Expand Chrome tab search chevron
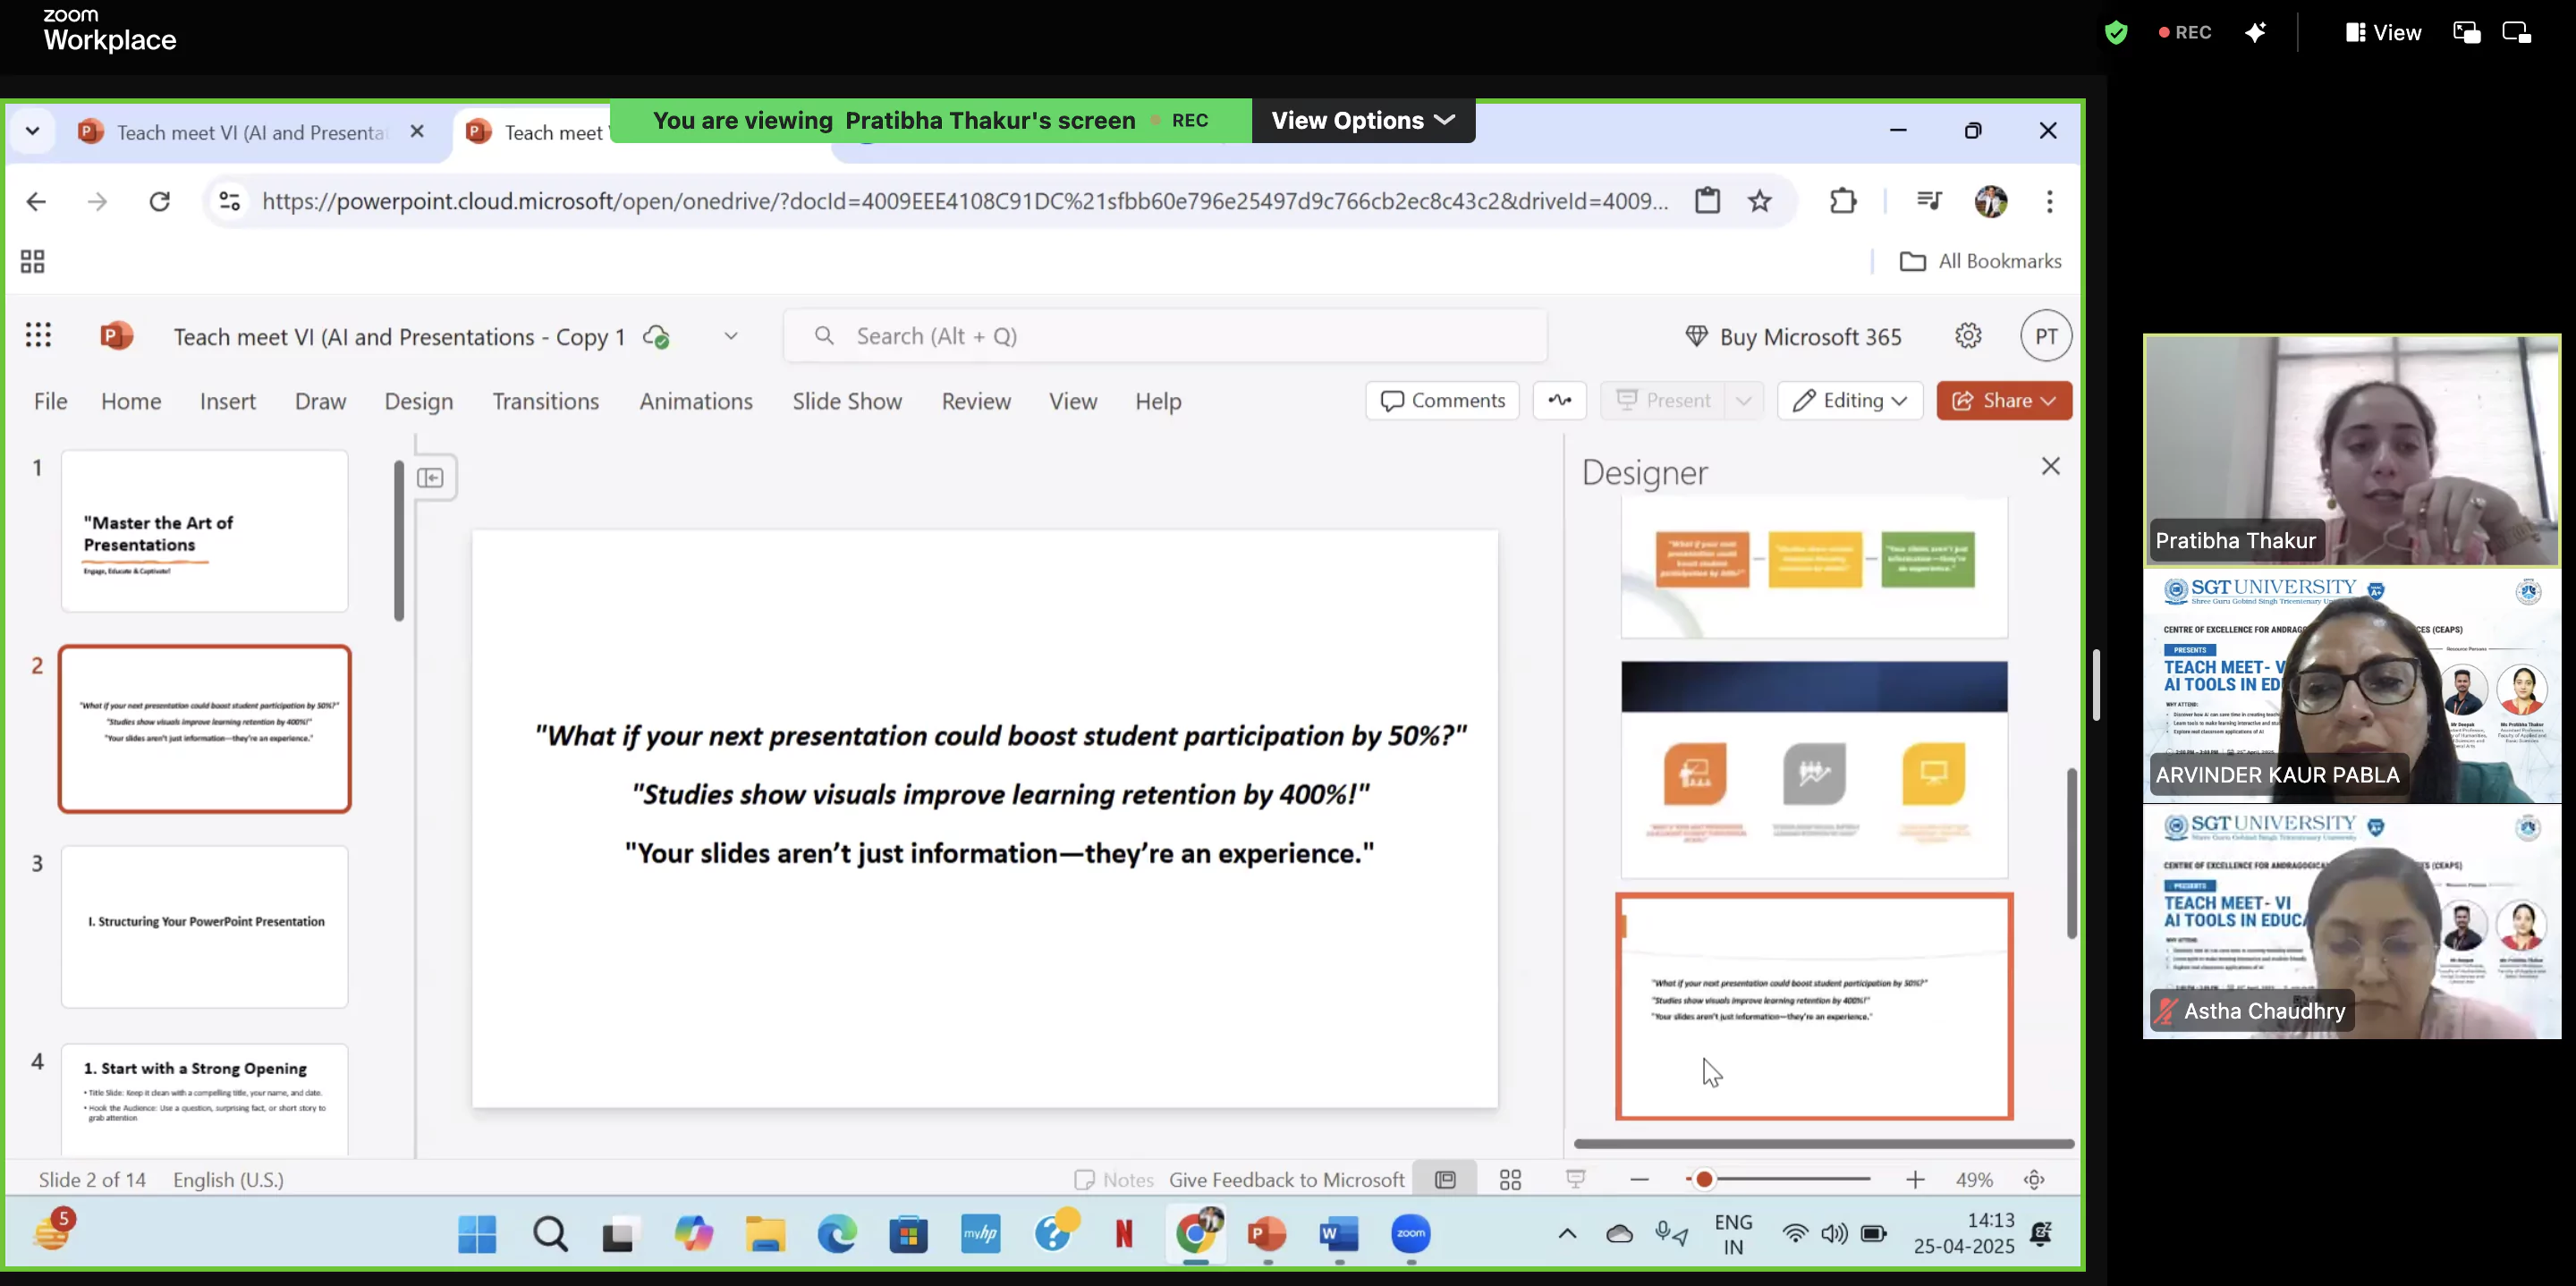The width and height of the screenshot is (2576, 1286). point(32,131)
